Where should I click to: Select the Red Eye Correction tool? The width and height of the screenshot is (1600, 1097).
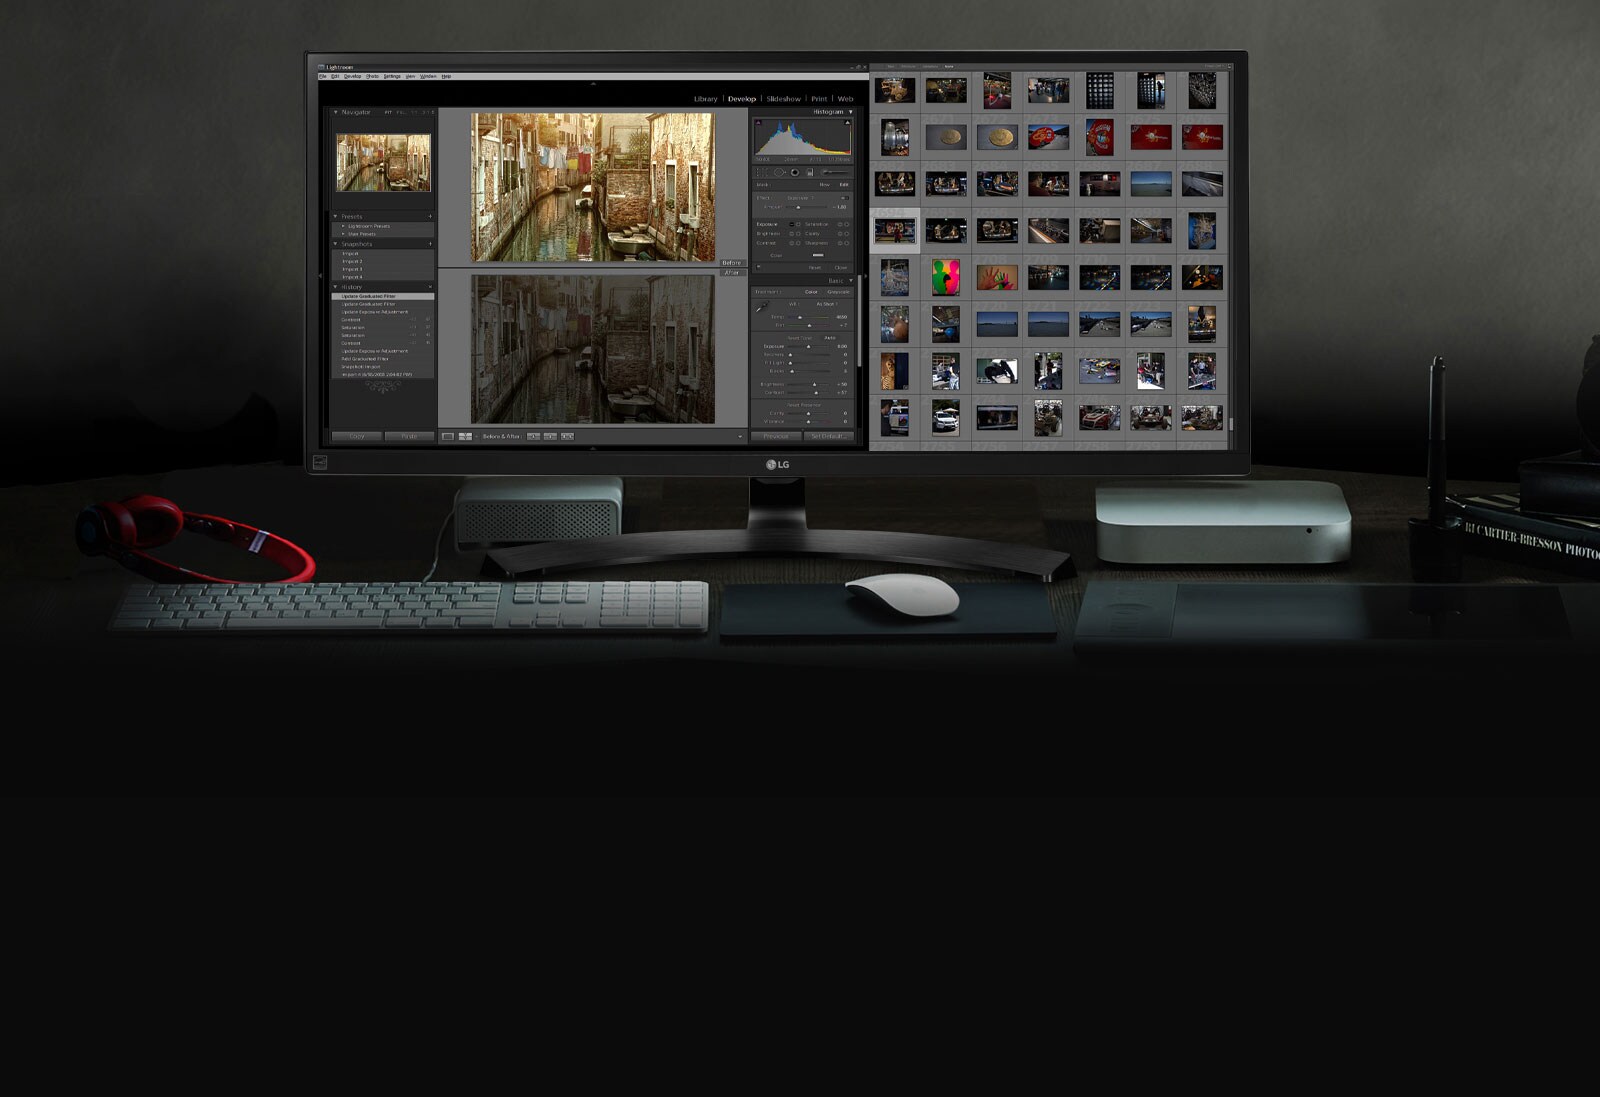tap(795, 172)
